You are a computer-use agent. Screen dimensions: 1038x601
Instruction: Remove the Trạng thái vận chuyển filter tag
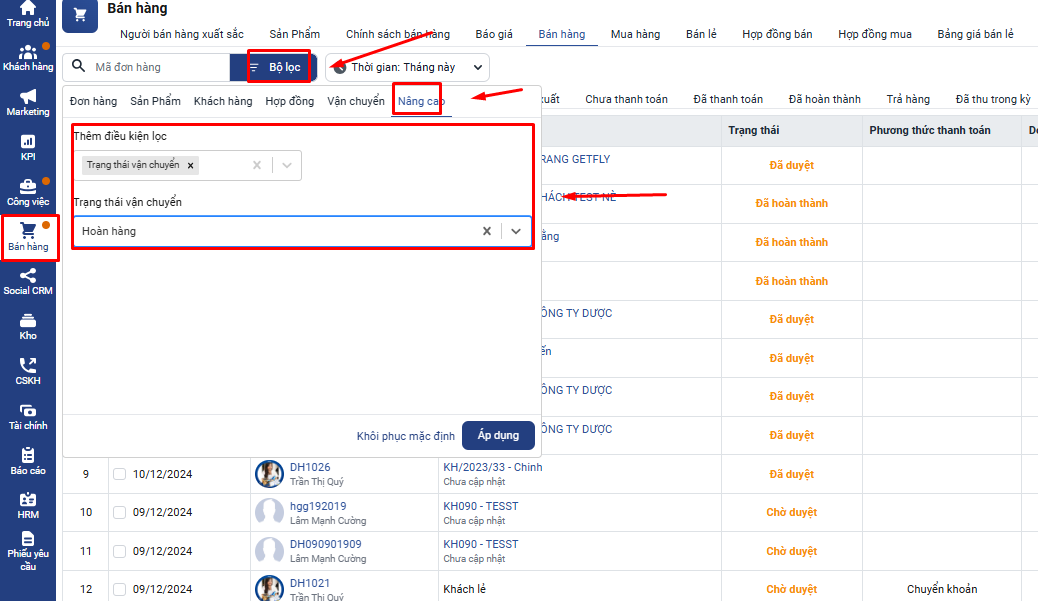tap(190, 166)
